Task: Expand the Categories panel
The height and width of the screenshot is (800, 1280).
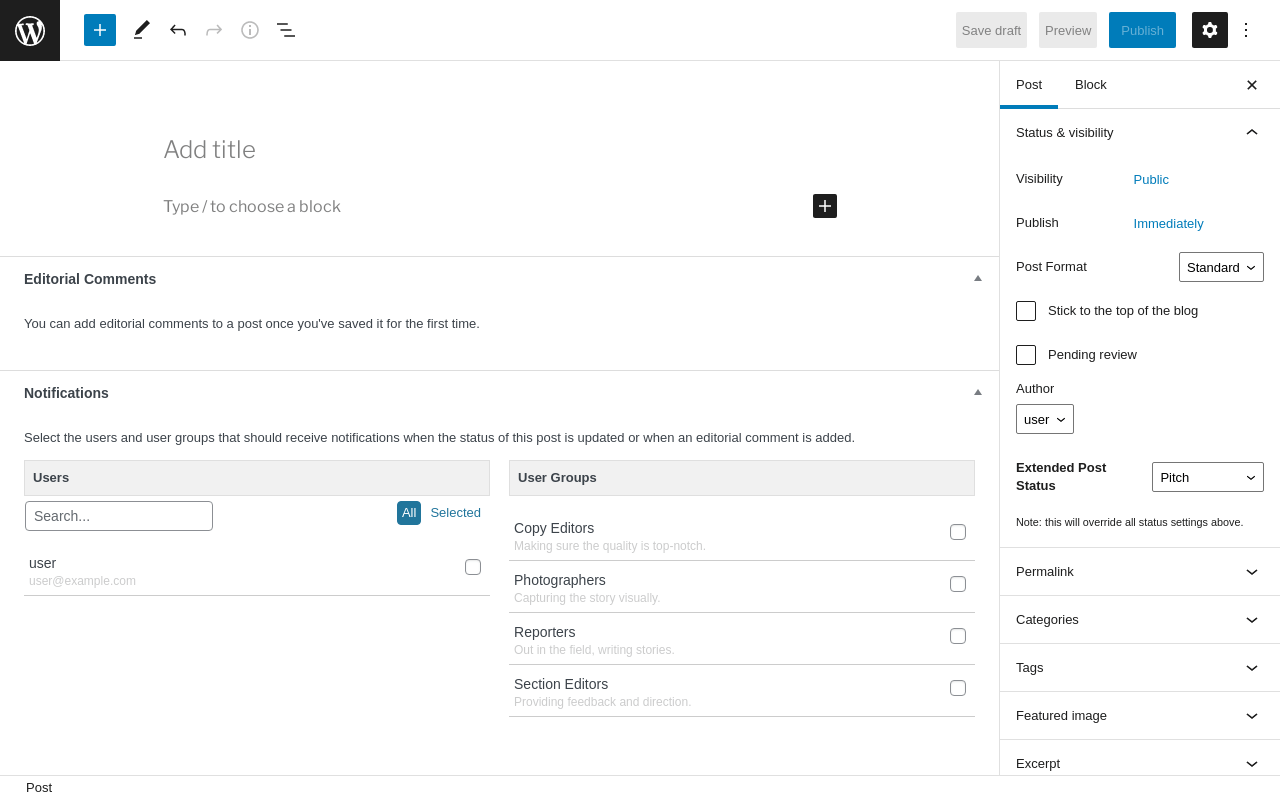Action: pyautogui.click(x=1140, y=620)
